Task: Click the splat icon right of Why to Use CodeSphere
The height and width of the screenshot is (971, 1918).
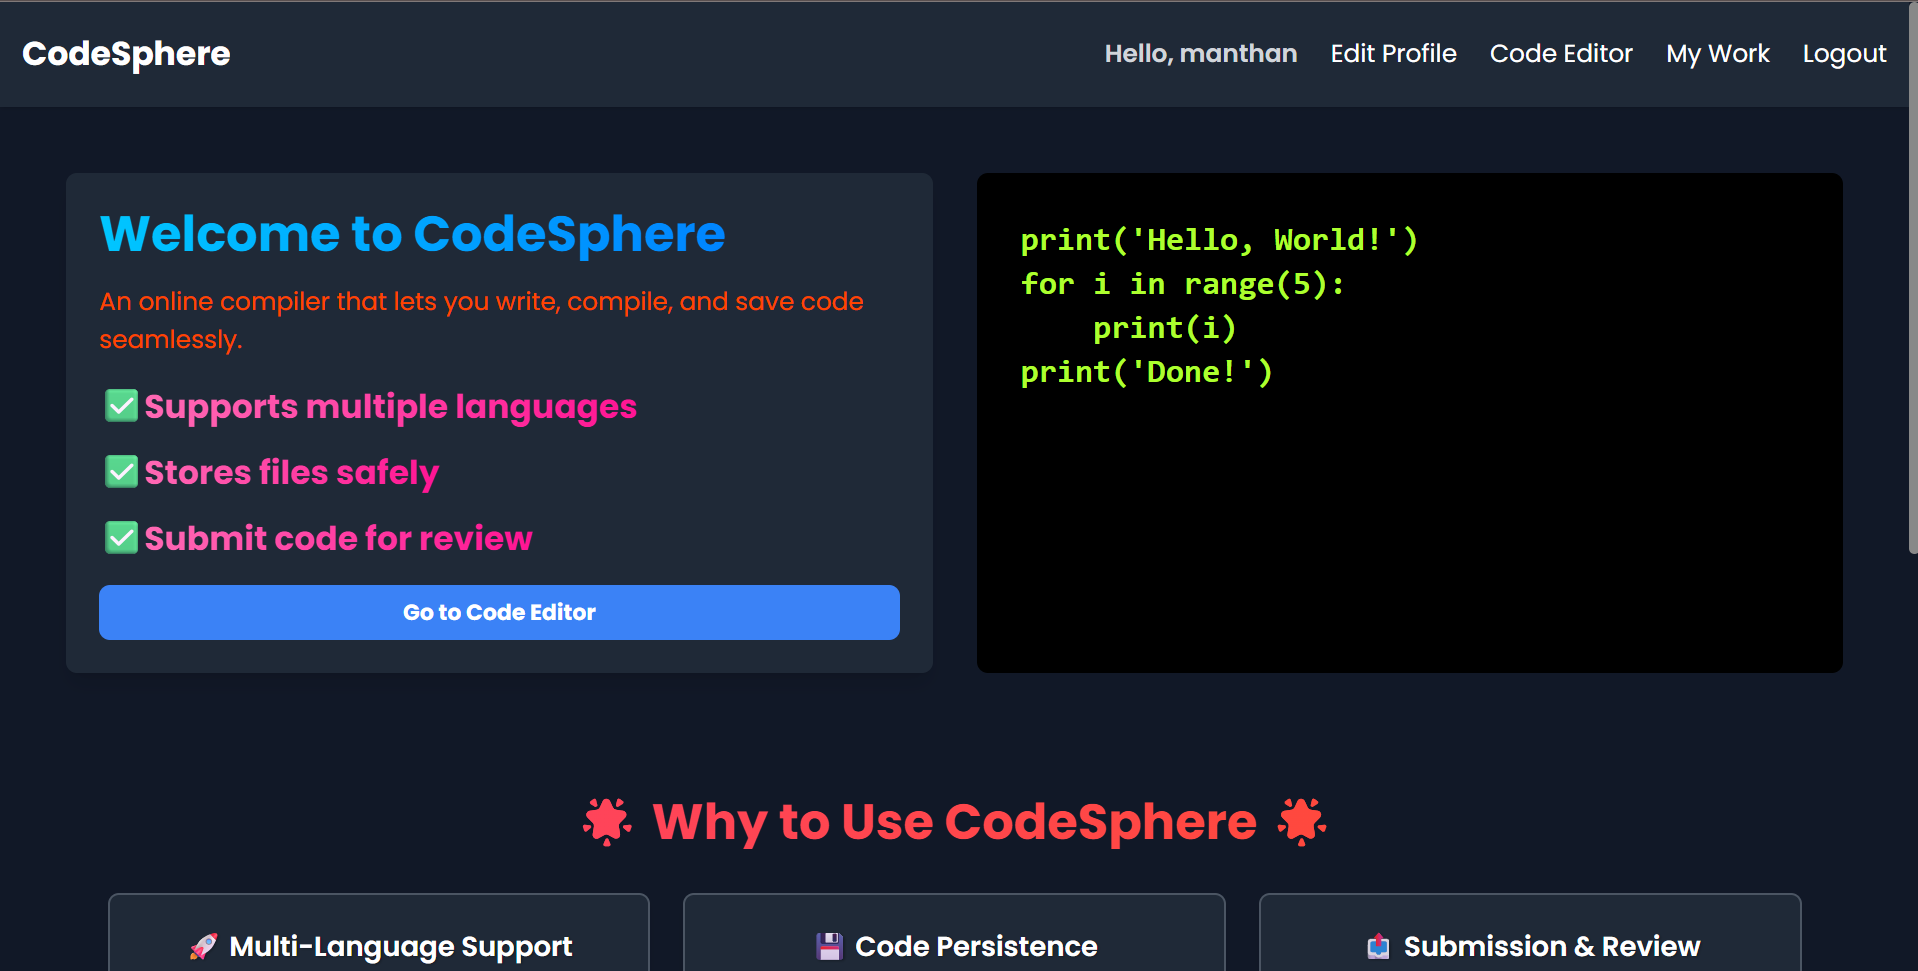Action: (x=1302, y=822)
